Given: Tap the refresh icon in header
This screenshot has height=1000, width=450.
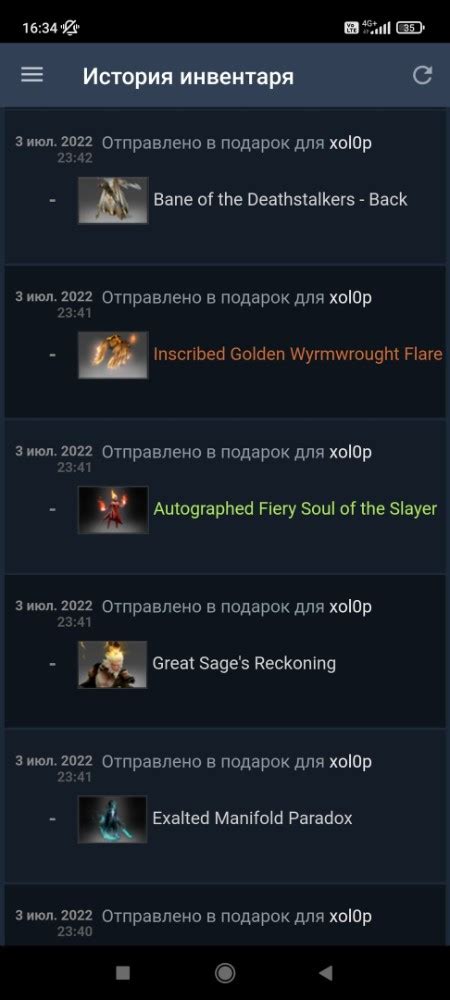Looking at the screenshot, I should point(422,75).
